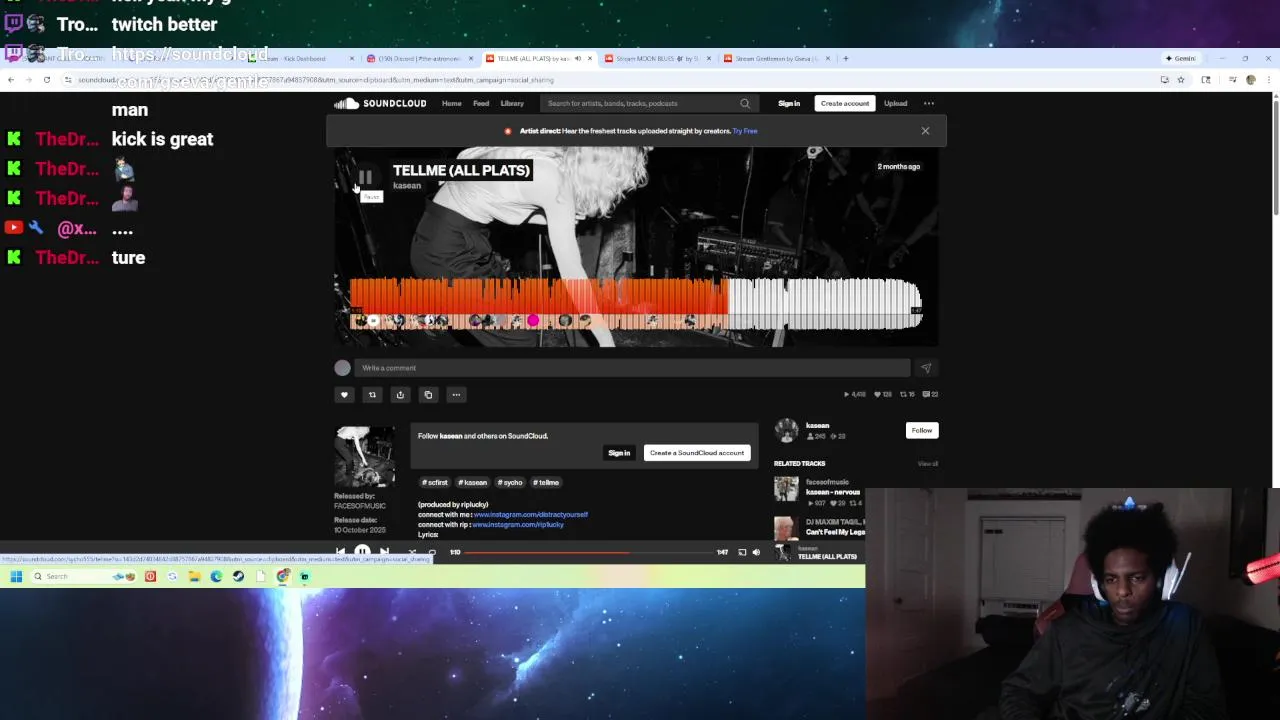Click the SoundCloud logo
This screenshot has height=720, width=1280.
380,103
